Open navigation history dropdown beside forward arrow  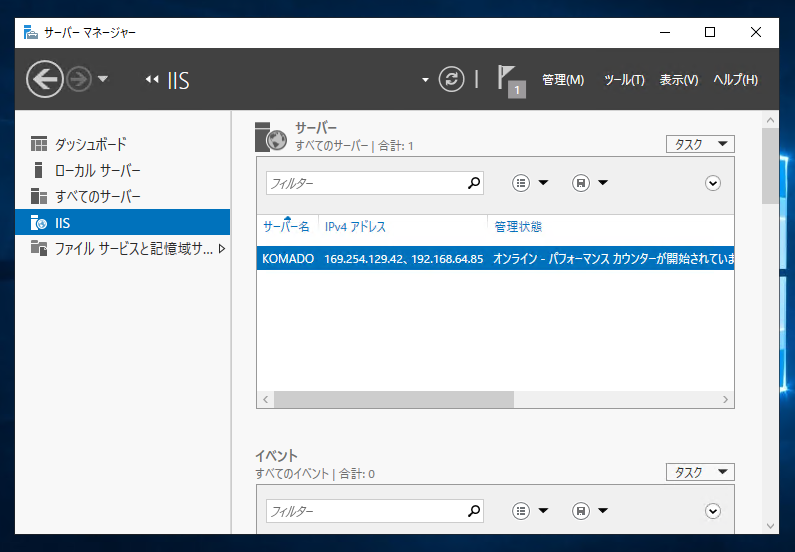coord(103,79)
